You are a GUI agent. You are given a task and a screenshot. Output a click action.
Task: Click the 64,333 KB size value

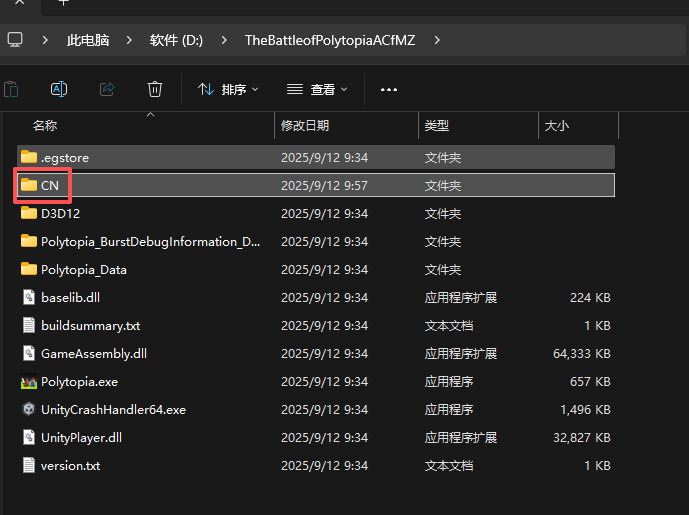[582, 354]
